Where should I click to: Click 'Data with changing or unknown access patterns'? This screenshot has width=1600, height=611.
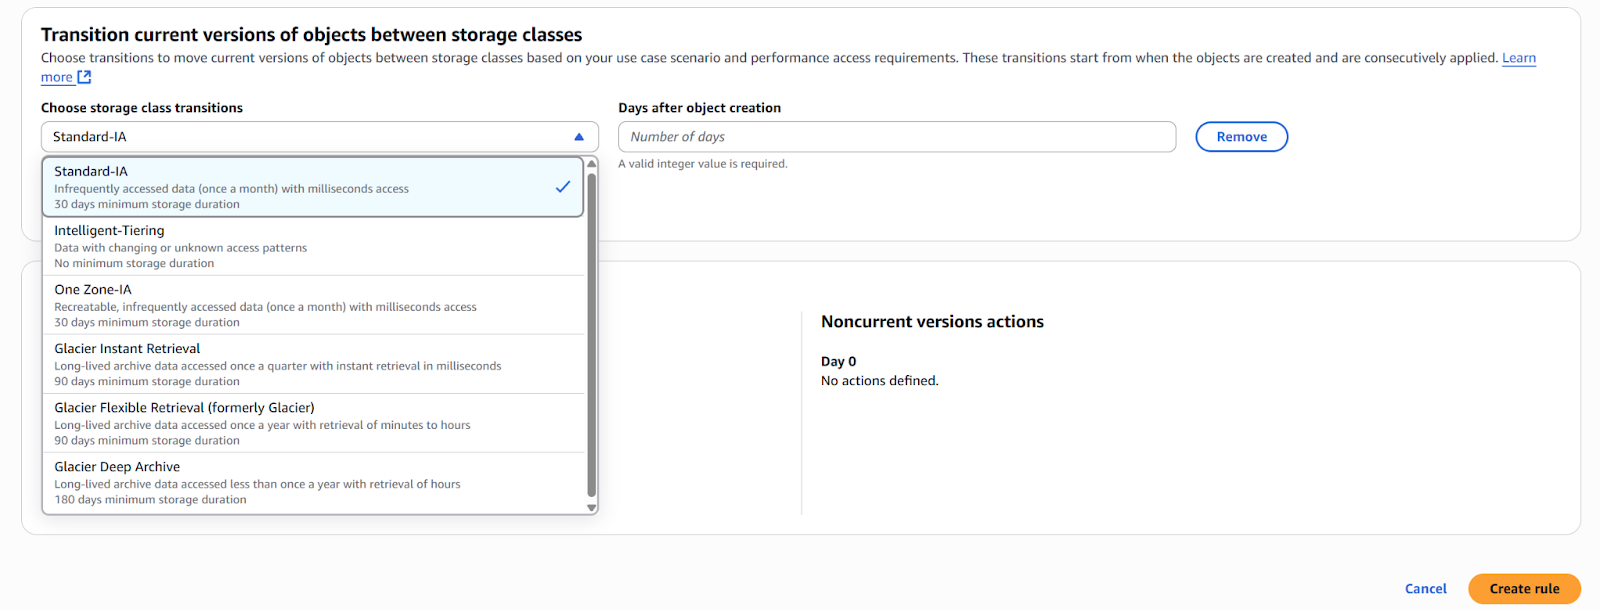point(181,248)
